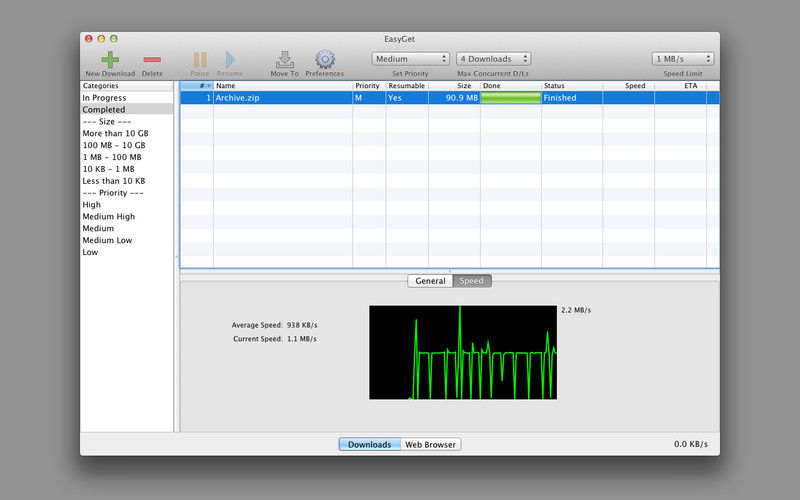800x500 pixels.
Task: Sort by the Done column header
Action: coord(511,86)
